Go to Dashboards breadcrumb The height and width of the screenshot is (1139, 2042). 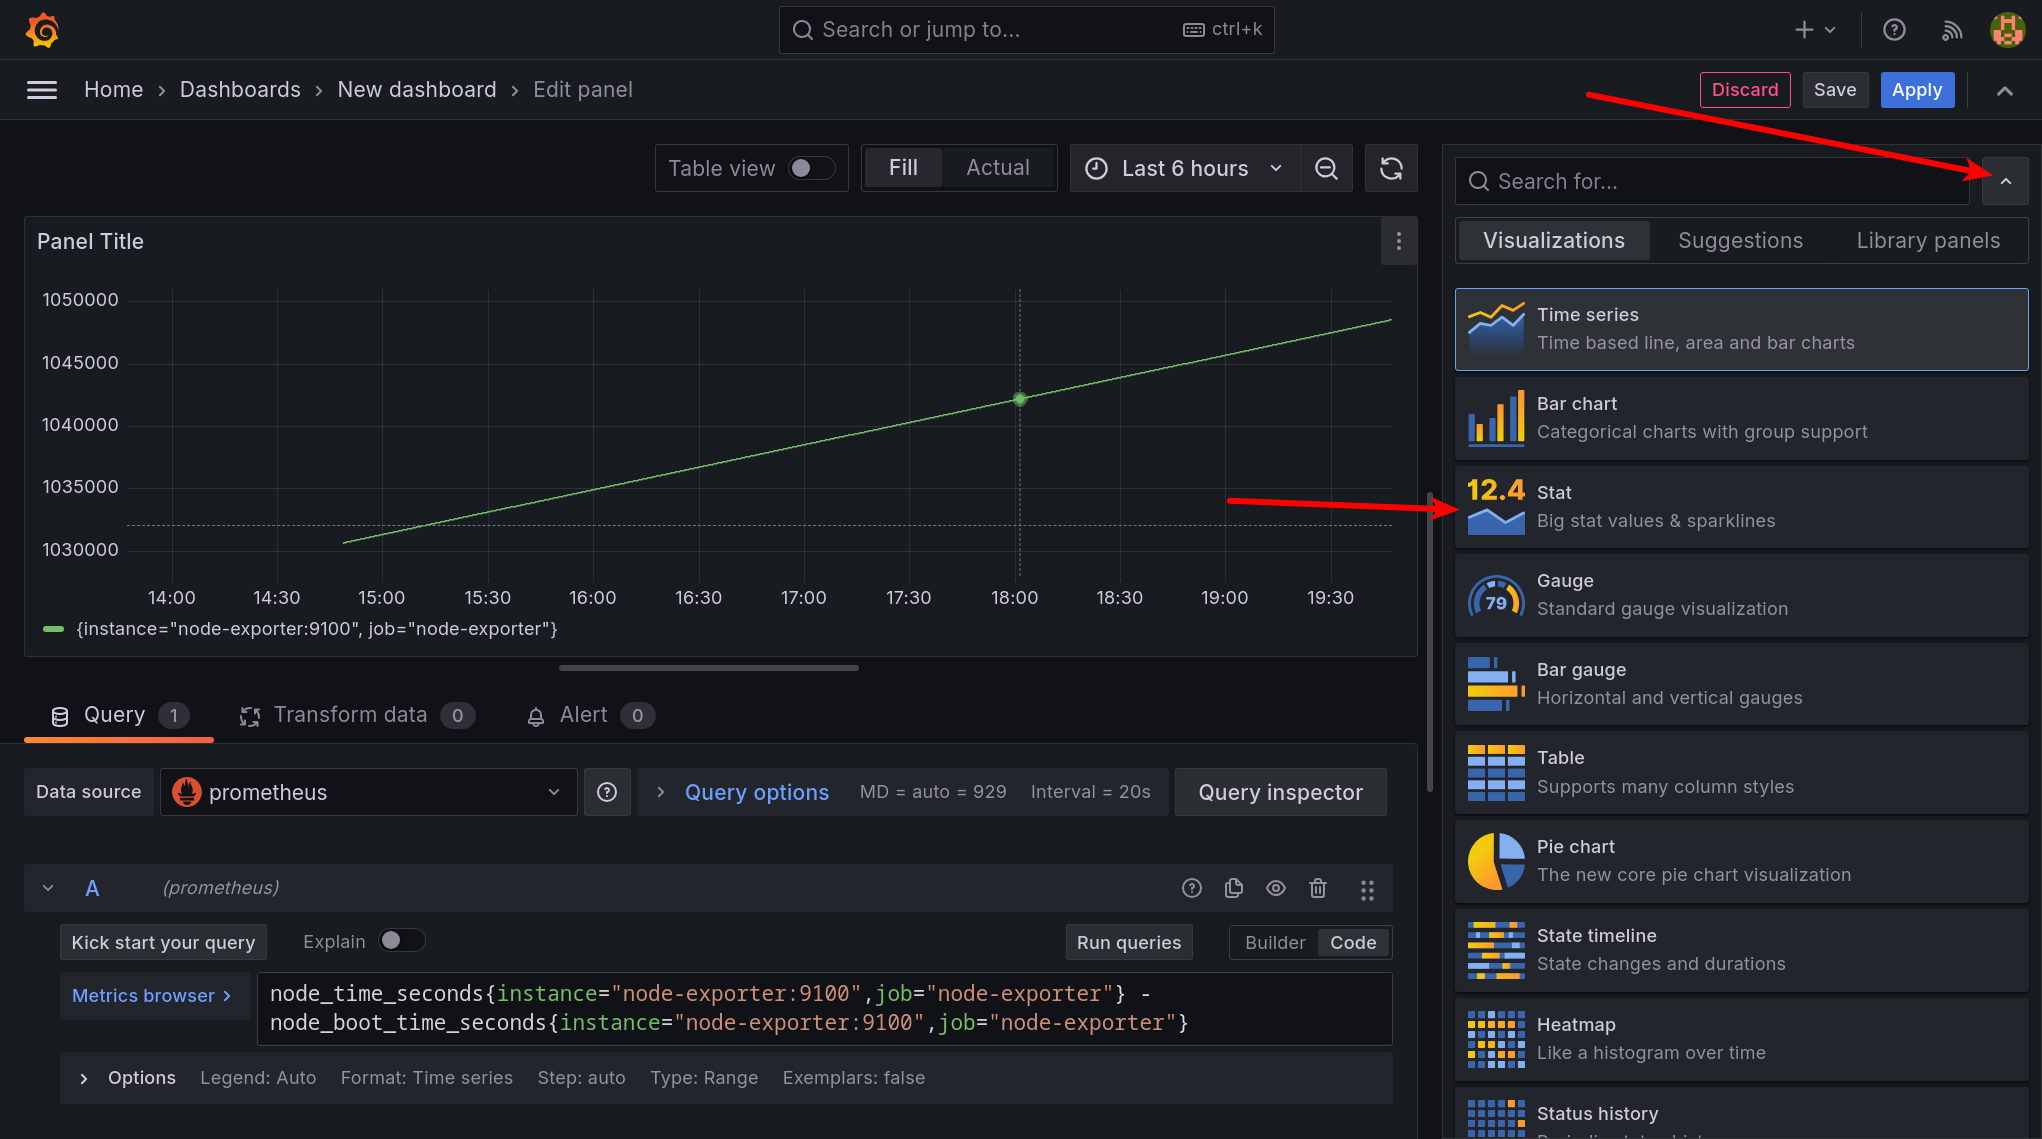coord(240,90)
